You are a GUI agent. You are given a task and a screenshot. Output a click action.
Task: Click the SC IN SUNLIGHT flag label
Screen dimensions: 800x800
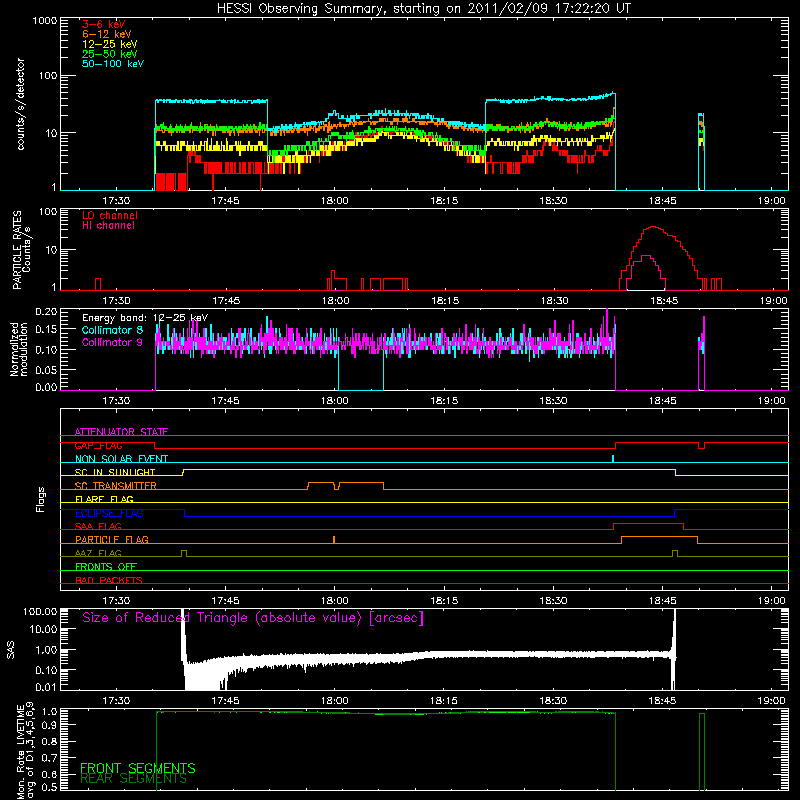point(115,472)
